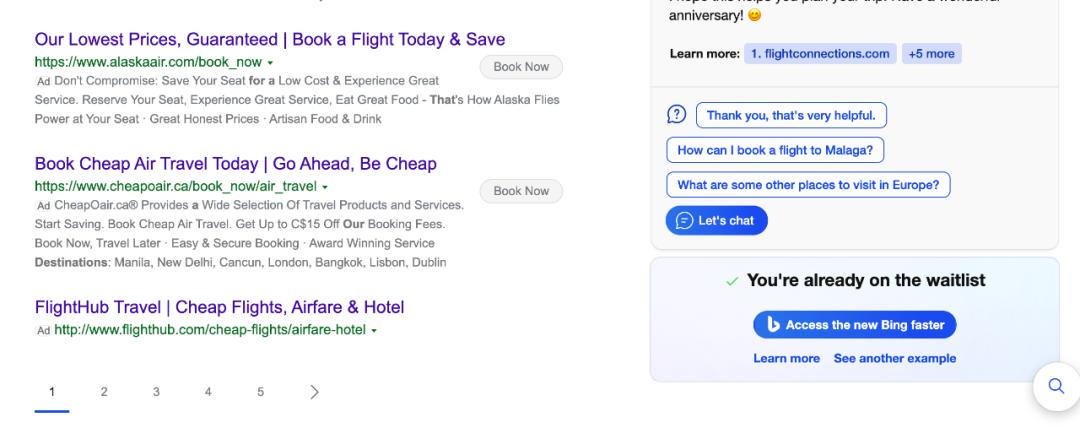
Task: Open FlightHub Travel cheap flights link
Action: 219,307
